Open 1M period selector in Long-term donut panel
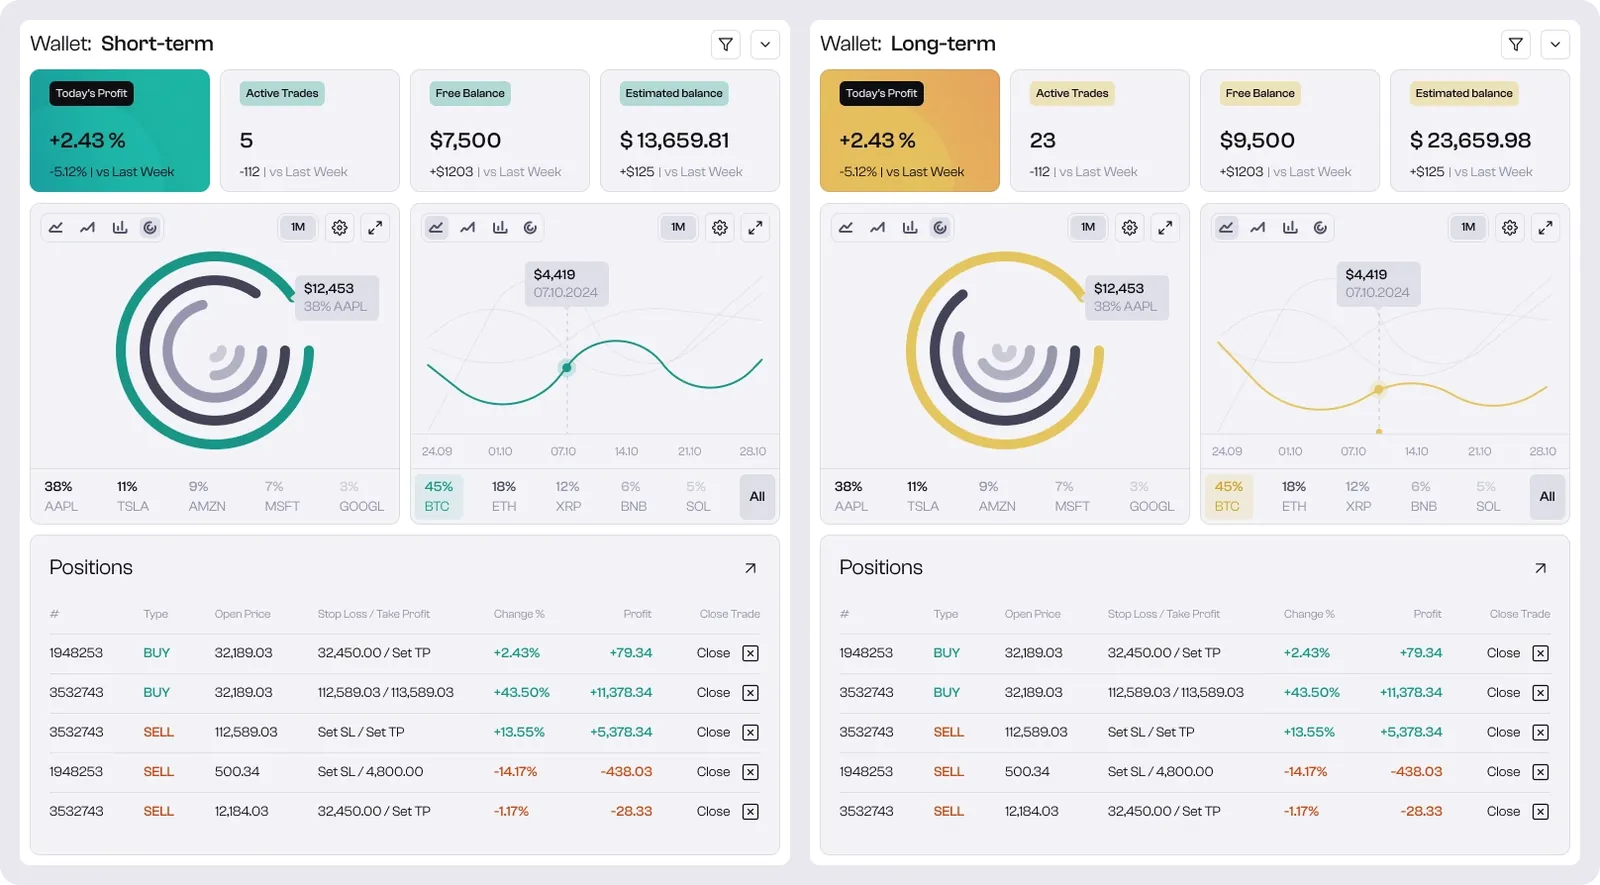 pos(1088,228)
